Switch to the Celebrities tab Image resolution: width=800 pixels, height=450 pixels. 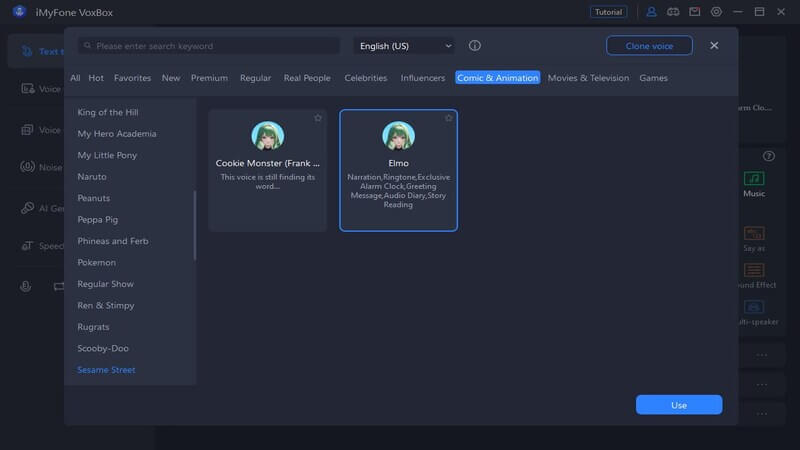[x=365, y=78]
